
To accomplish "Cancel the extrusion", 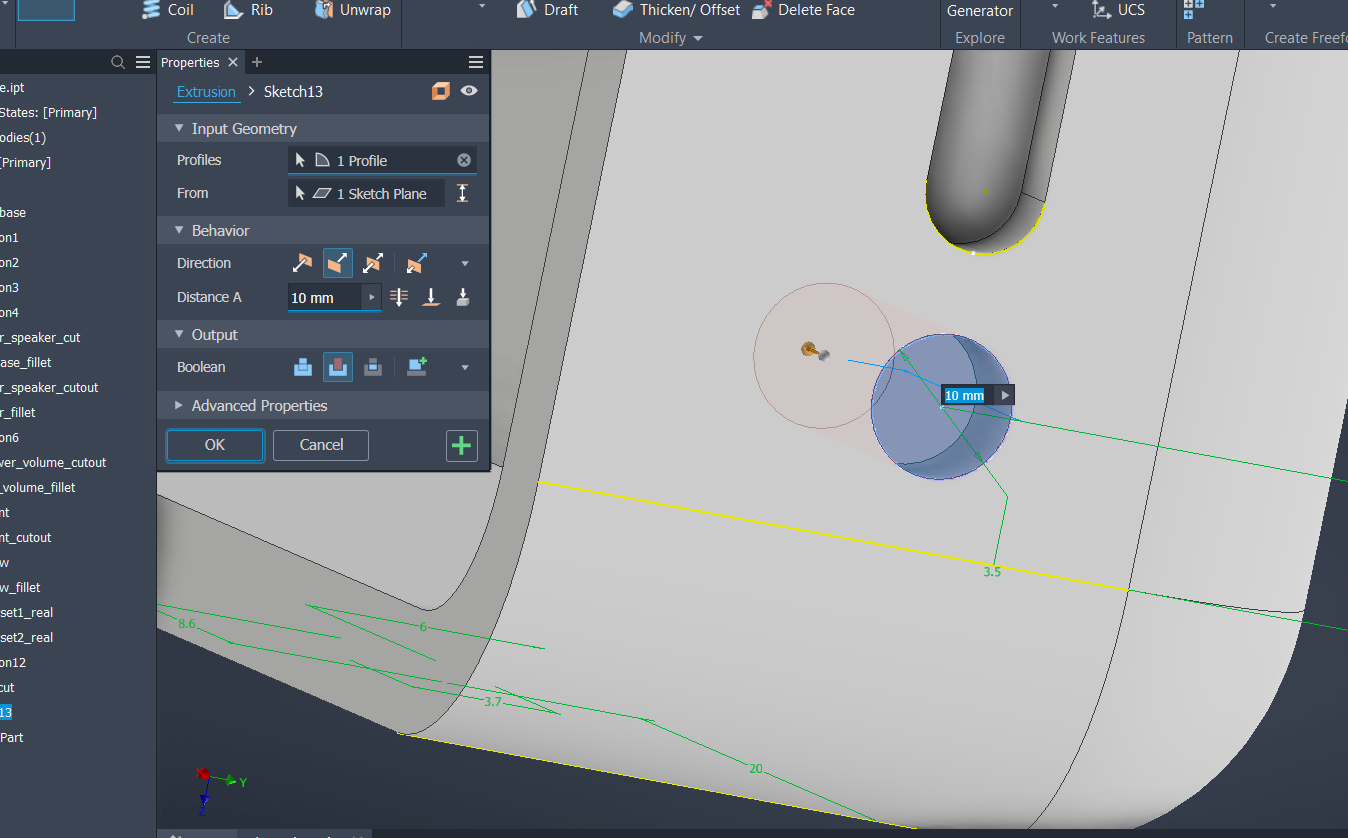I will 321,445.
